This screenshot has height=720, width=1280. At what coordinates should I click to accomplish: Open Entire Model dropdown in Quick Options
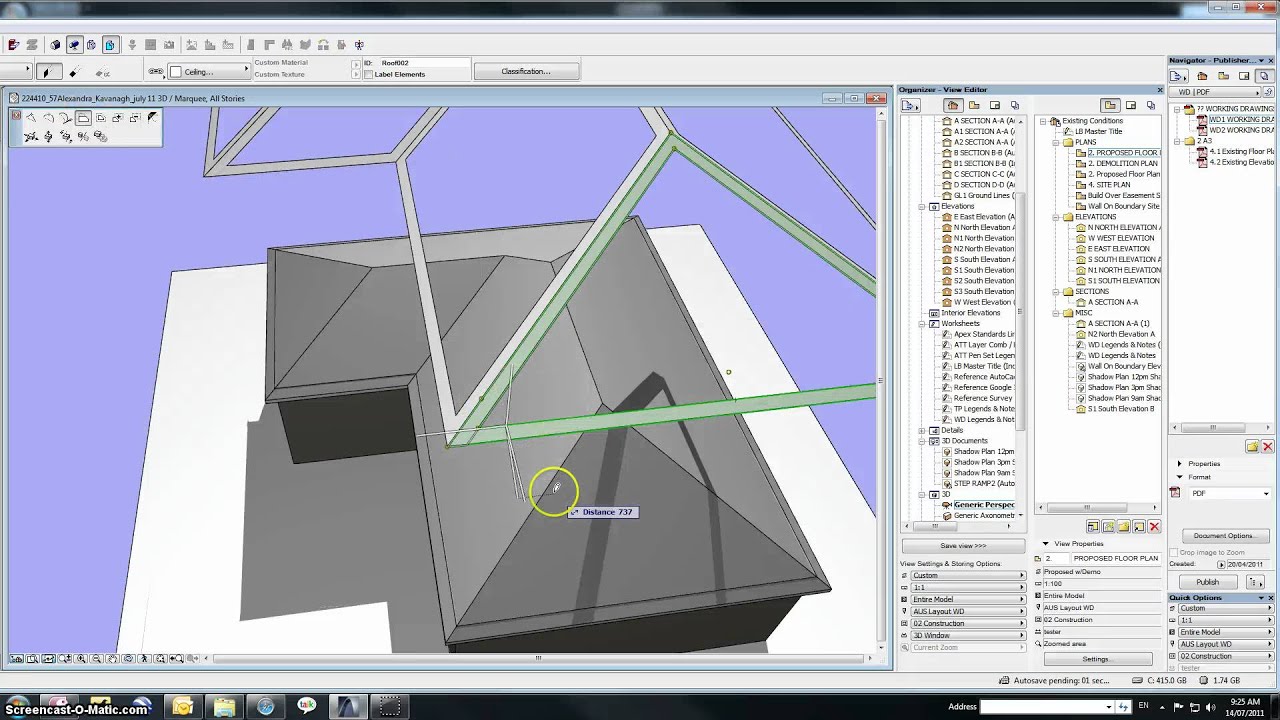[1225, 632]
